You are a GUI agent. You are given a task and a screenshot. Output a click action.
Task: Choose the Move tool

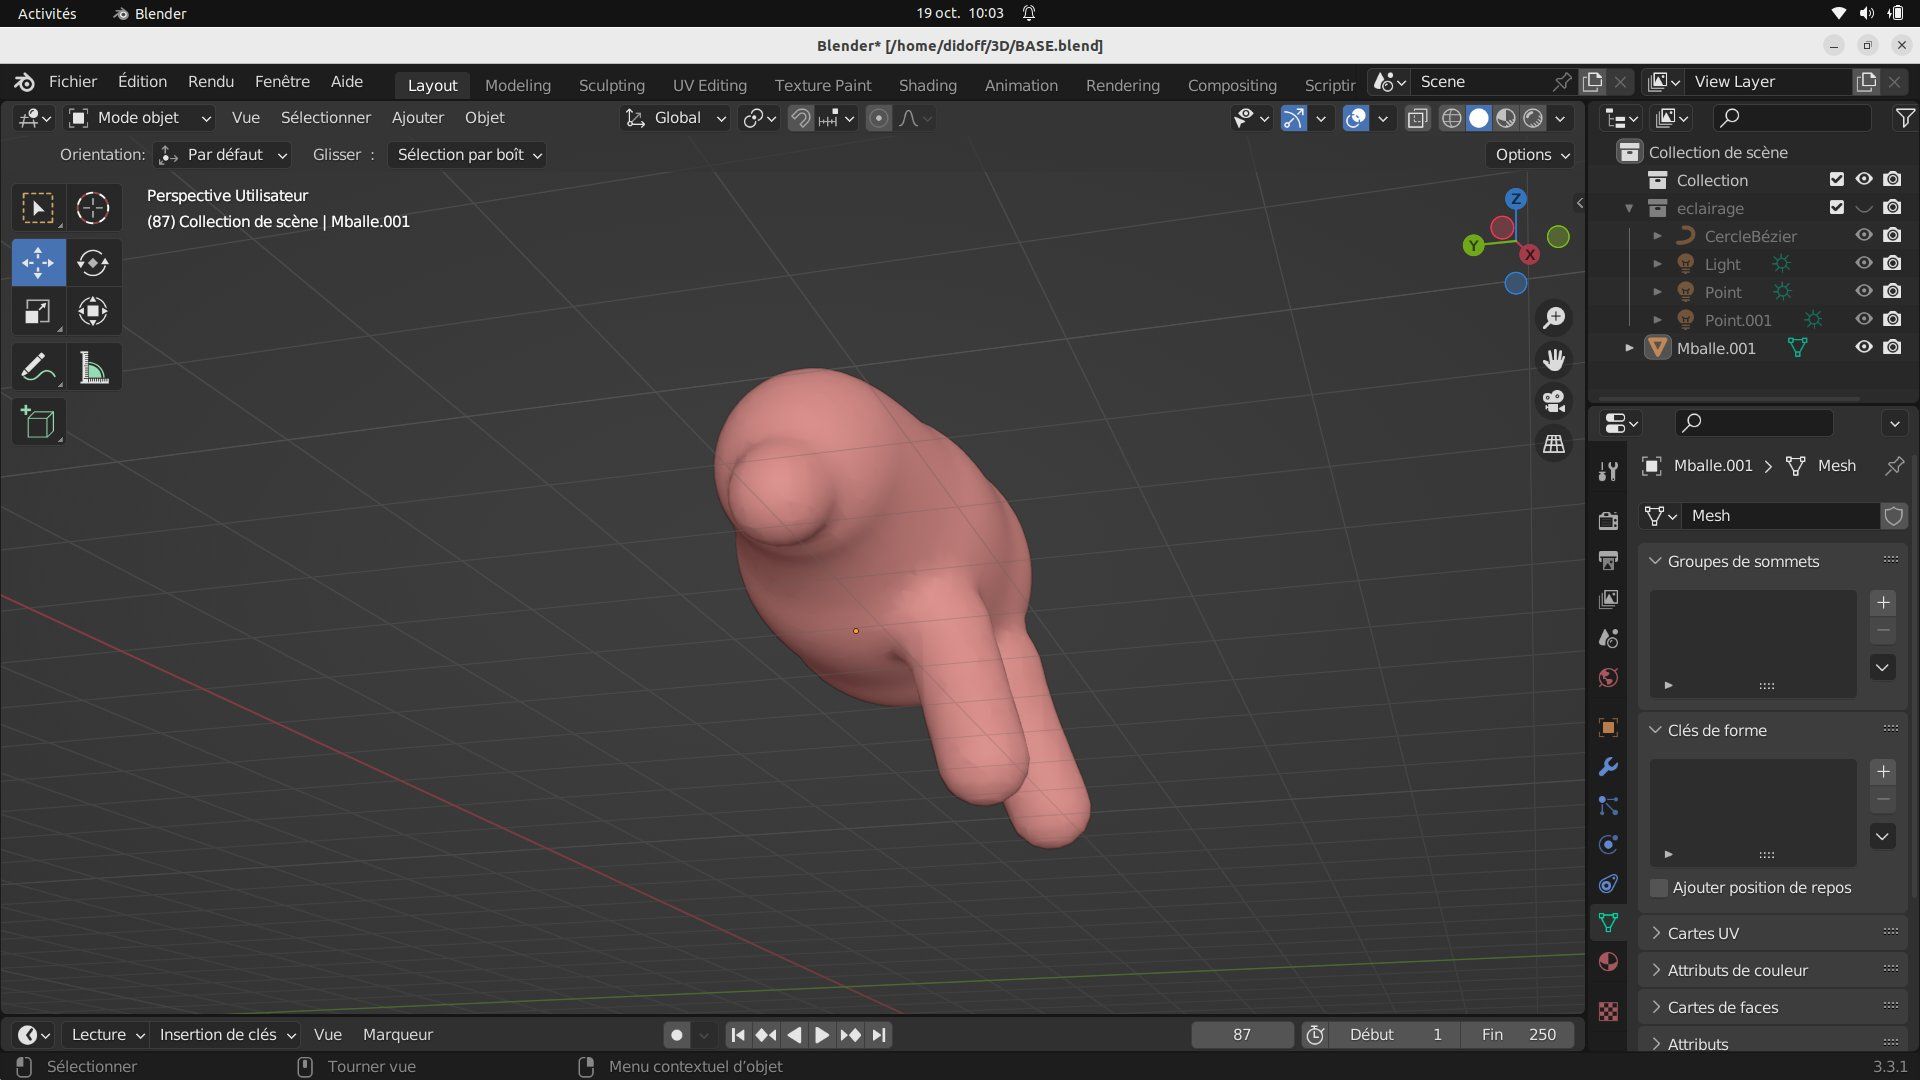pos(38,262)
